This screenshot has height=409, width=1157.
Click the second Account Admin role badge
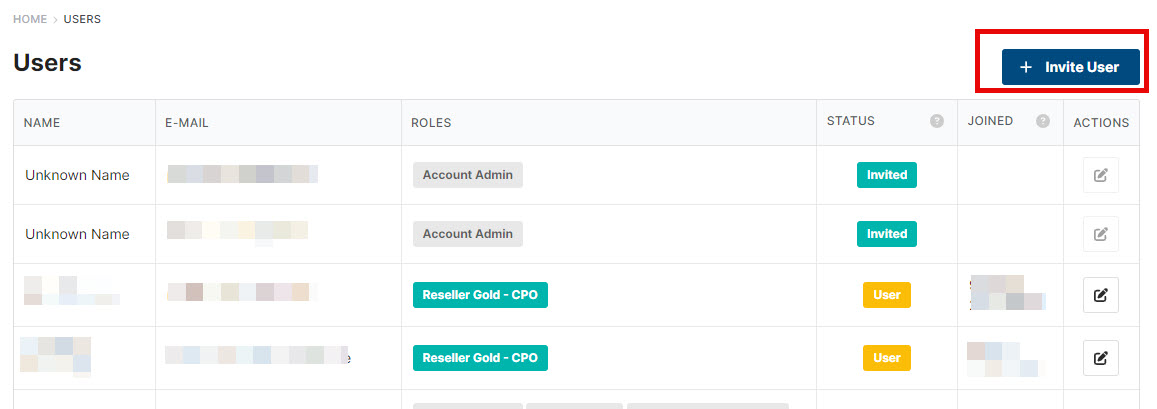pos(468,234)
